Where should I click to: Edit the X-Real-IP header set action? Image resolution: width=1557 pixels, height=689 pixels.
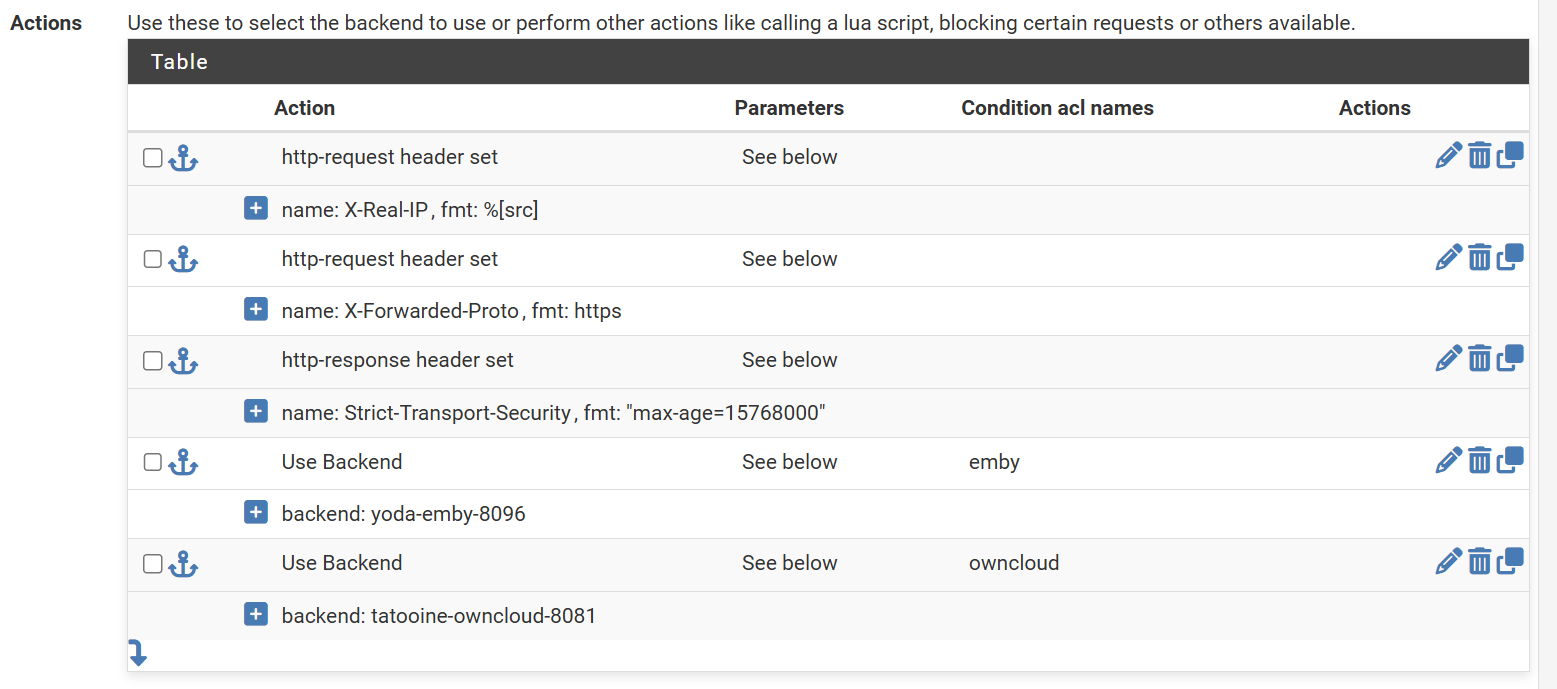pyautogui.click(x=1448, y=156)
